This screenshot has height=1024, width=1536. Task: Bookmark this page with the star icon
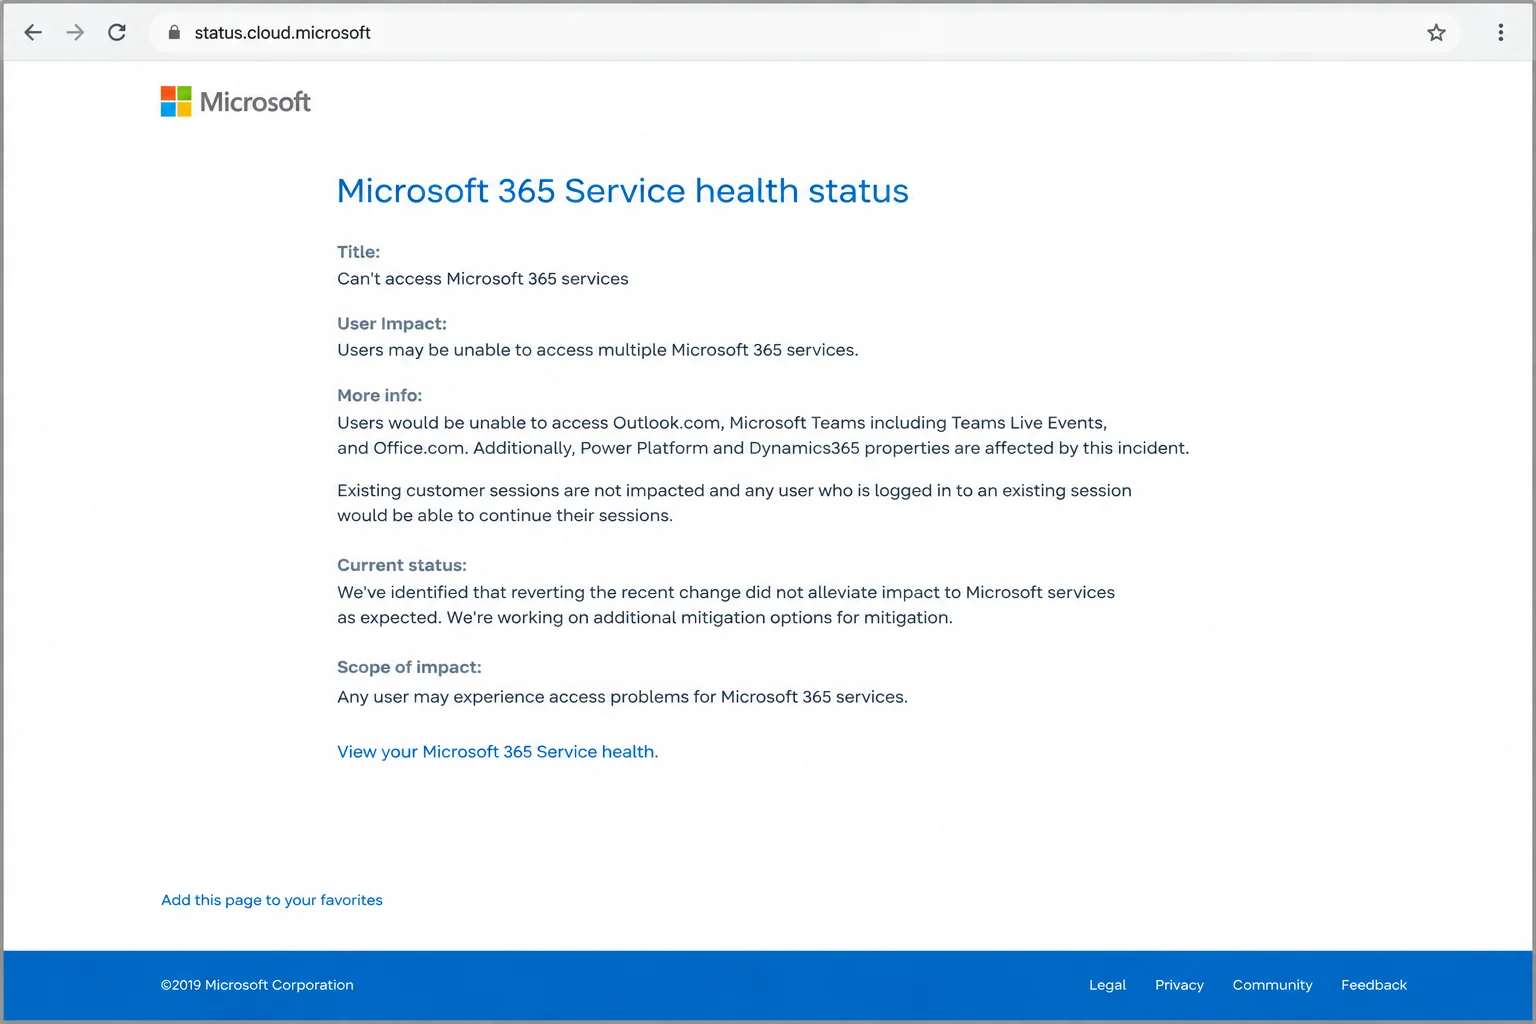tap(1436, 32)
